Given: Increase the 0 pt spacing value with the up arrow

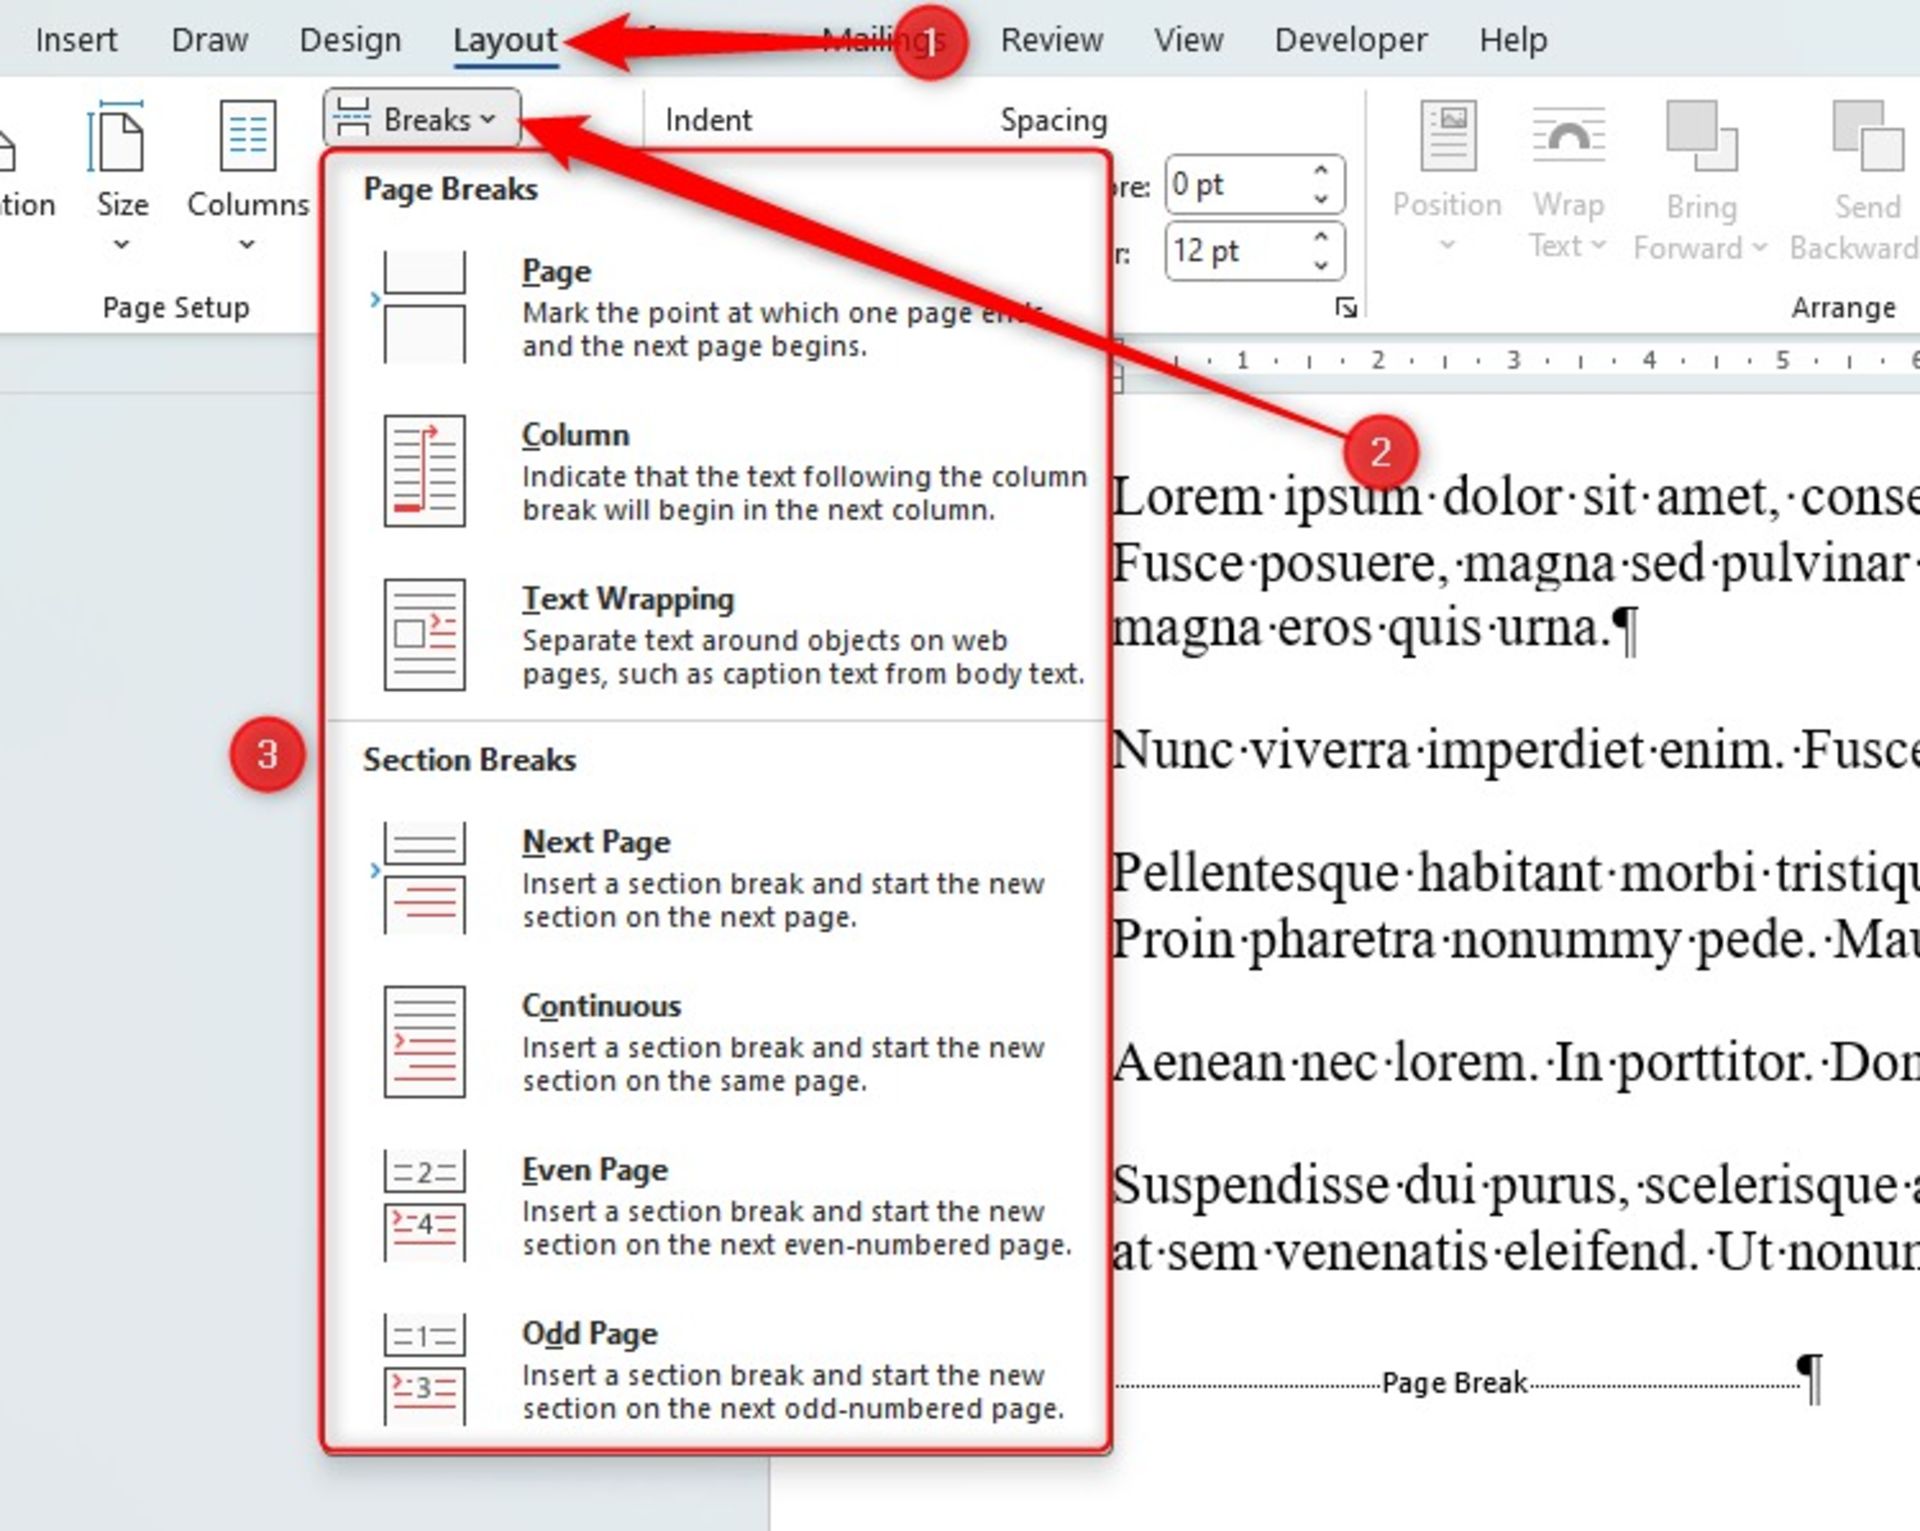Looking at the screenshot, I should [x=1321, y=171].
